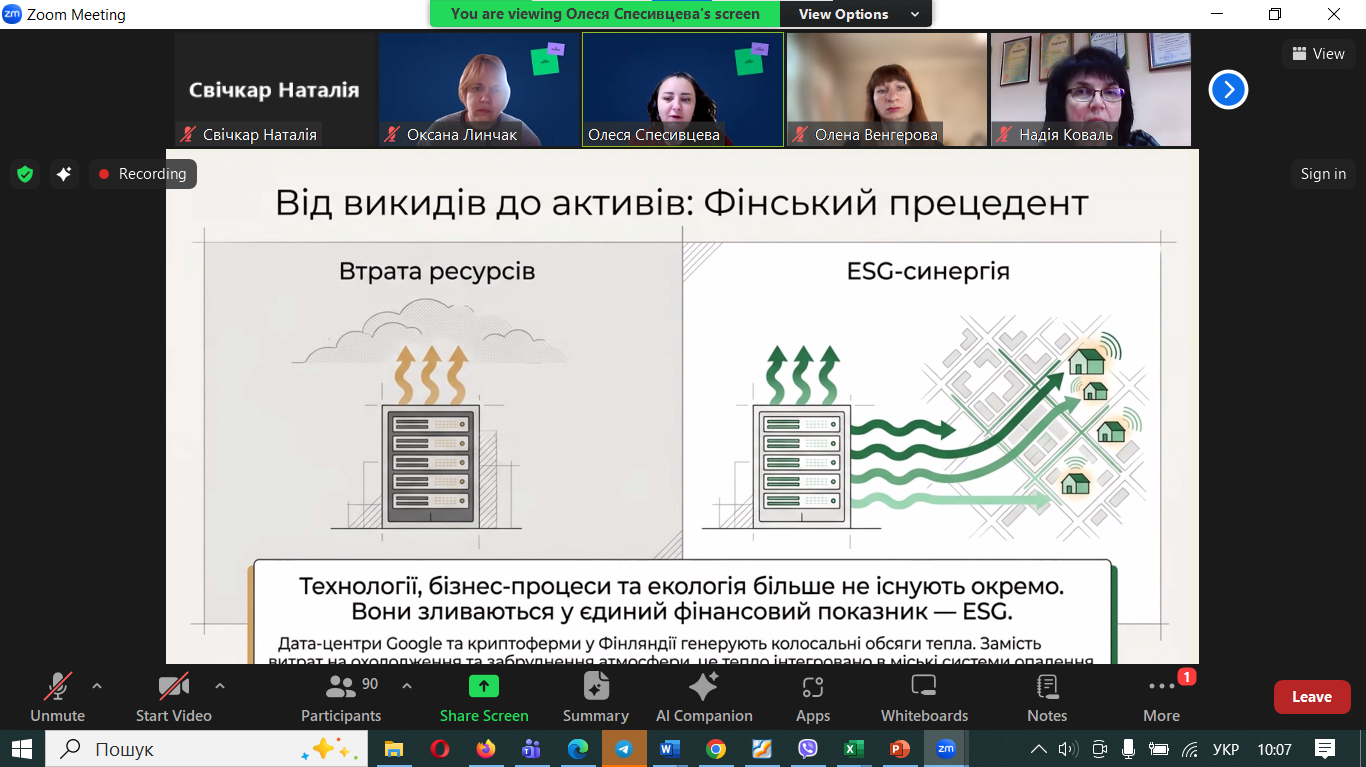
Task: Click the AI sparkle icon near Recording
Action: click(64, 174)
